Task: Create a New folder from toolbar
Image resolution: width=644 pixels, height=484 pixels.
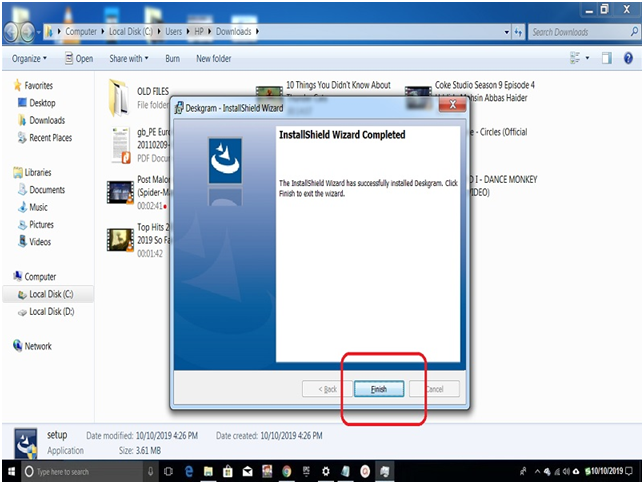Action: tap(214, 59)
